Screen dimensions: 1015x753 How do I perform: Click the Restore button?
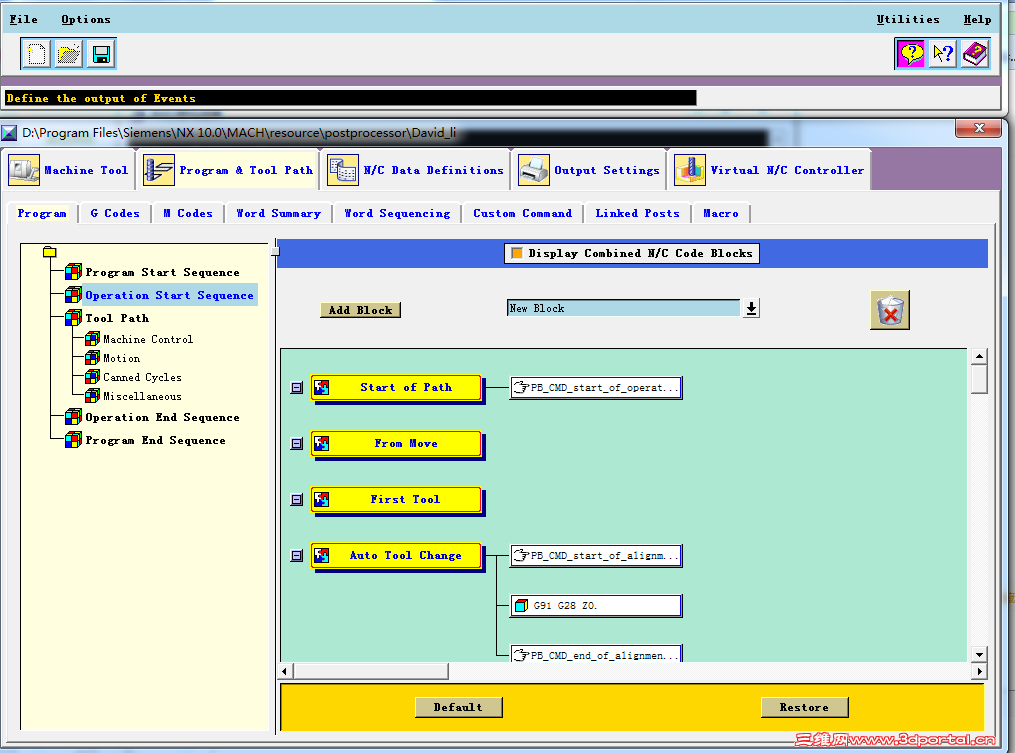coord(804,707)
